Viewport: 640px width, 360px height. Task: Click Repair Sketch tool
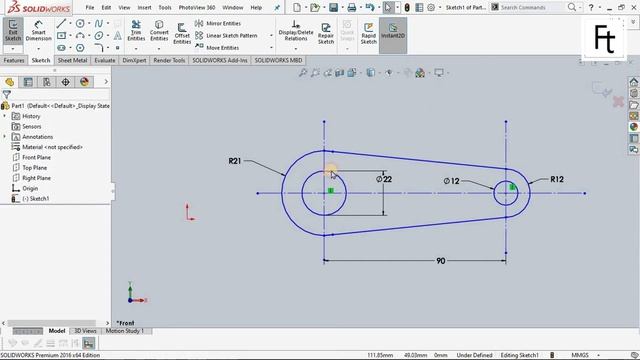[326, 33]
